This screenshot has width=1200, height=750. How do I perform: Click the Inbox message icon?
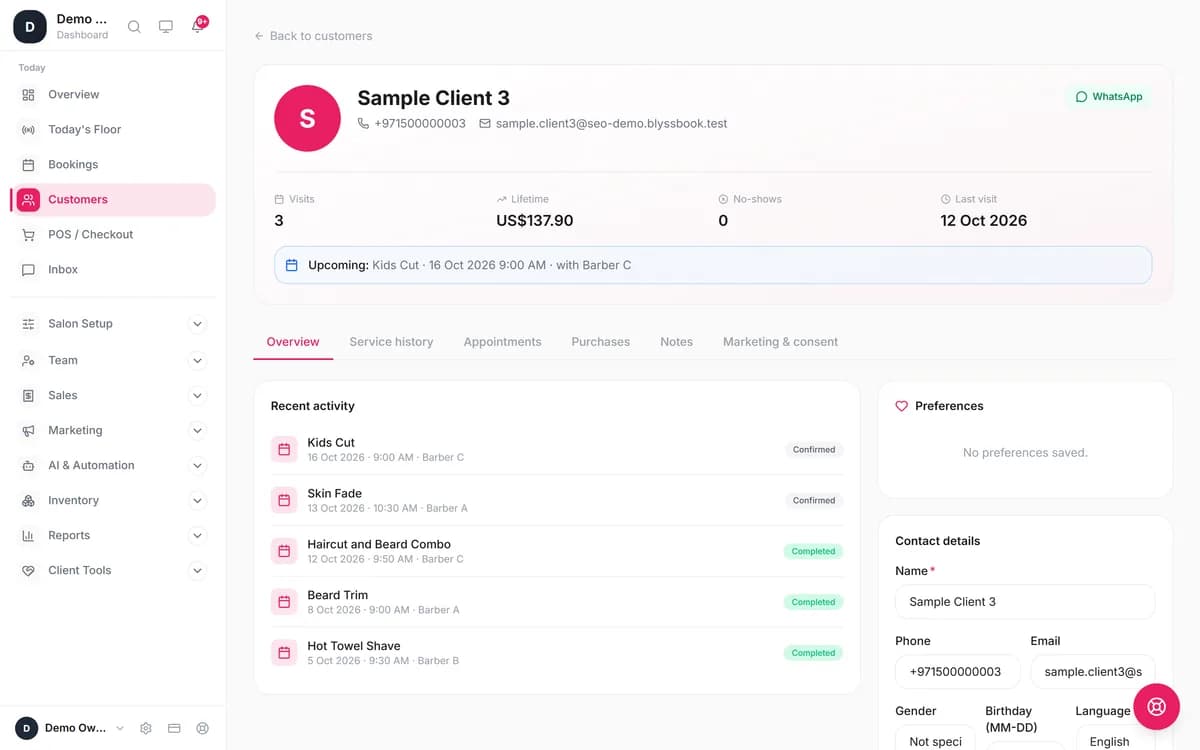point(28,269)
